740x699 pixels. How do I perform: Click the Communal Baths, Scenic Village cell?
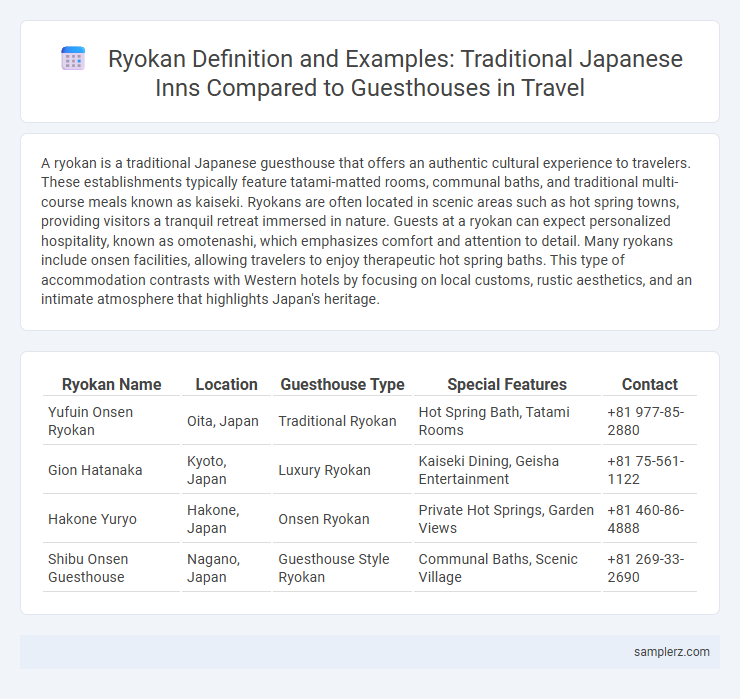point(507,568)
